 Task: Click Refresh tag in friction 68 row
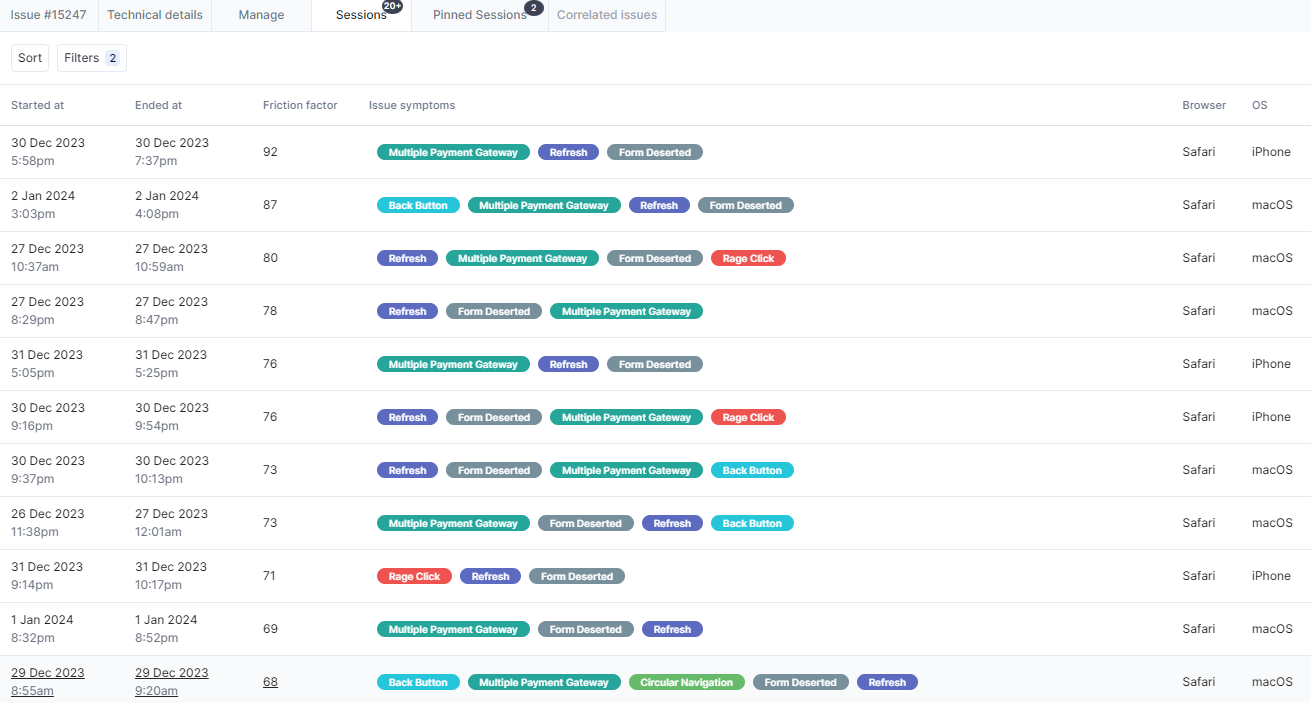888,682
